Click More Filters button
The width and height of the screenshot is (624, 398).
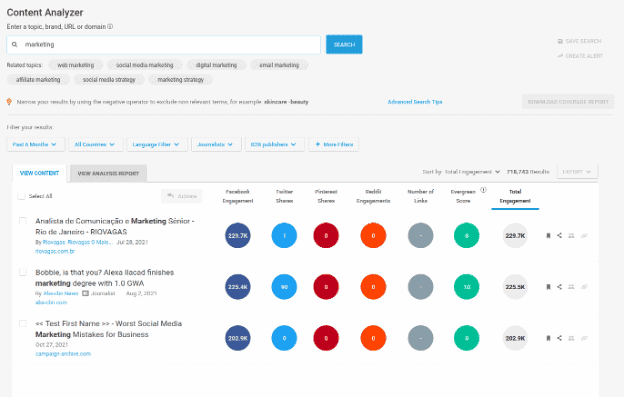(x=334, y=144)
